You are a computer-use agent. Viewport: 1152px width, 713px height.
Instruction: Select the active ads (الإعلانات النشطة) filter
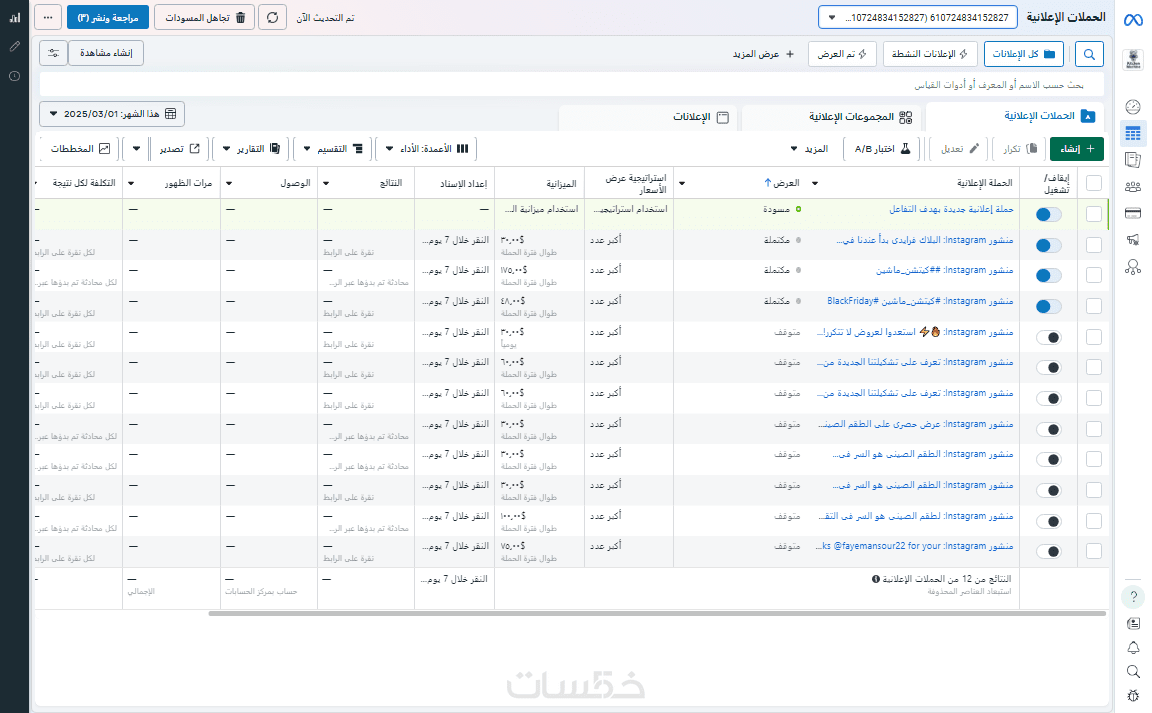[x=929, y=54]
